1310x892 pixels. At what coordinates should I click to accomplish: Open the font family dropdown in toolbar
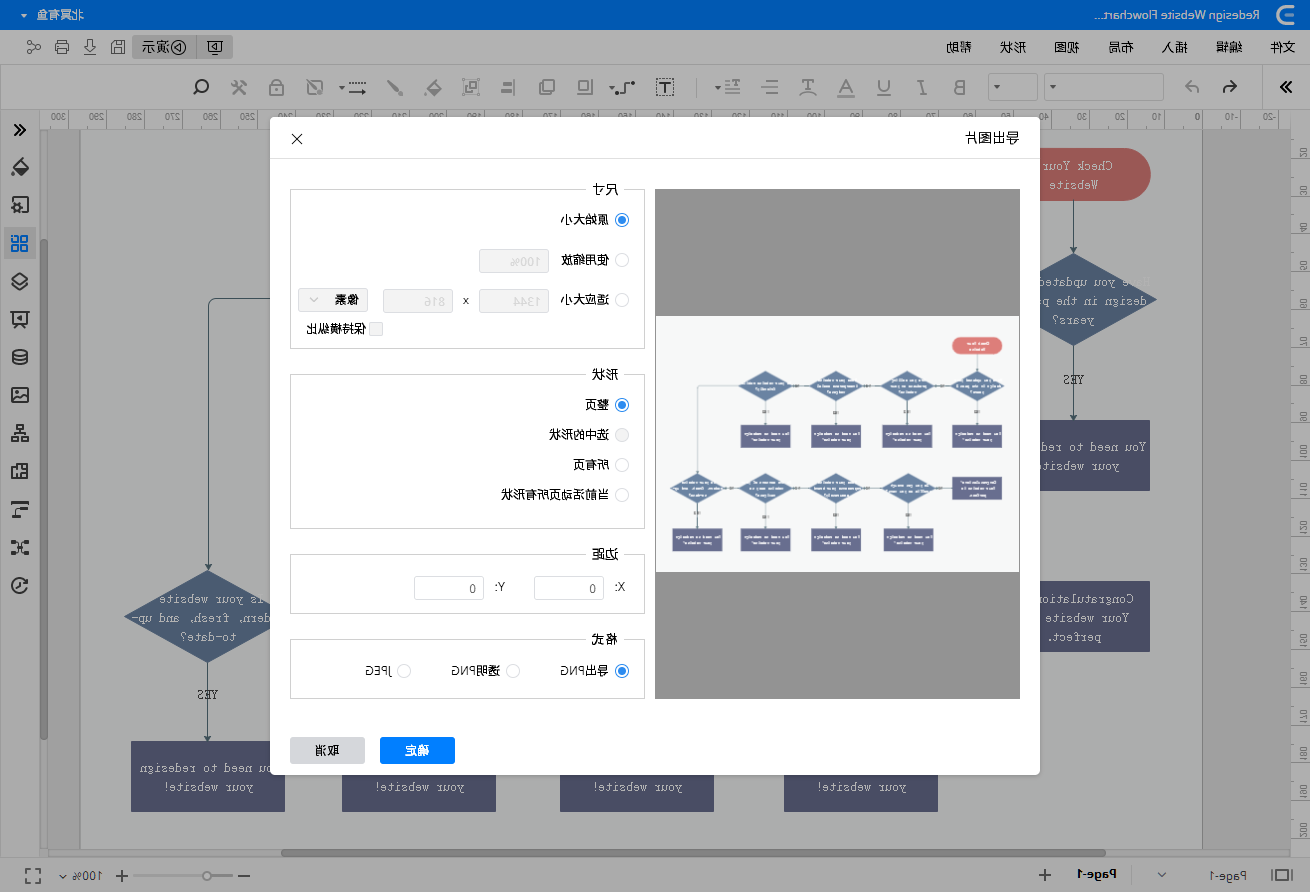[x=1104, y=87]
